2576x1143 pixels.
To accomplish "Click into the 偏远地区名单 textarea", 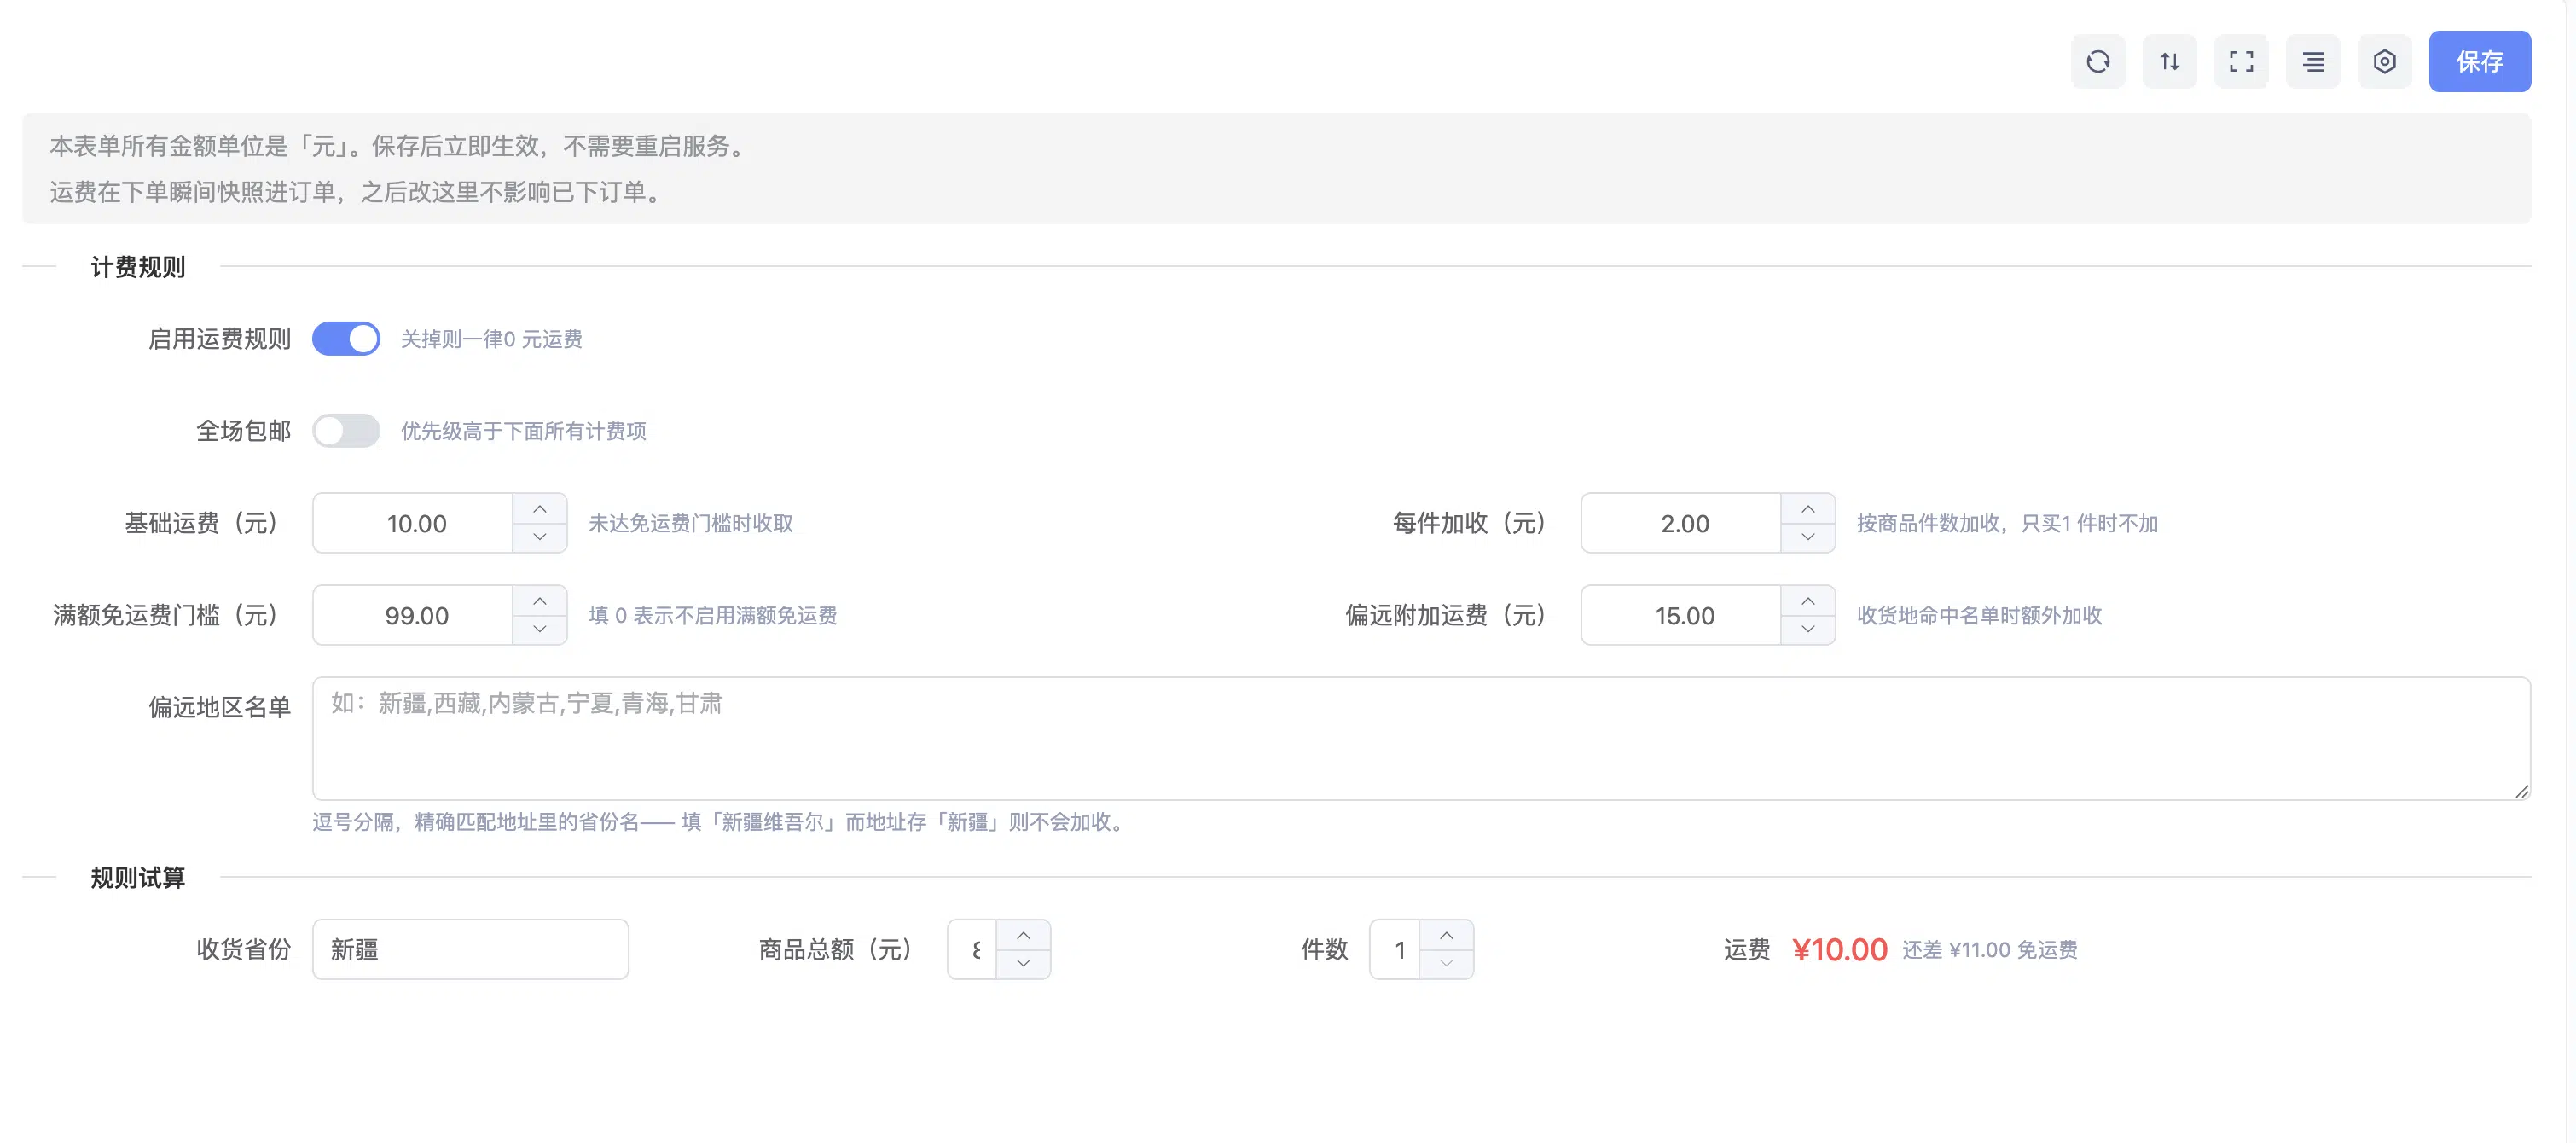I will point(1421,738).
